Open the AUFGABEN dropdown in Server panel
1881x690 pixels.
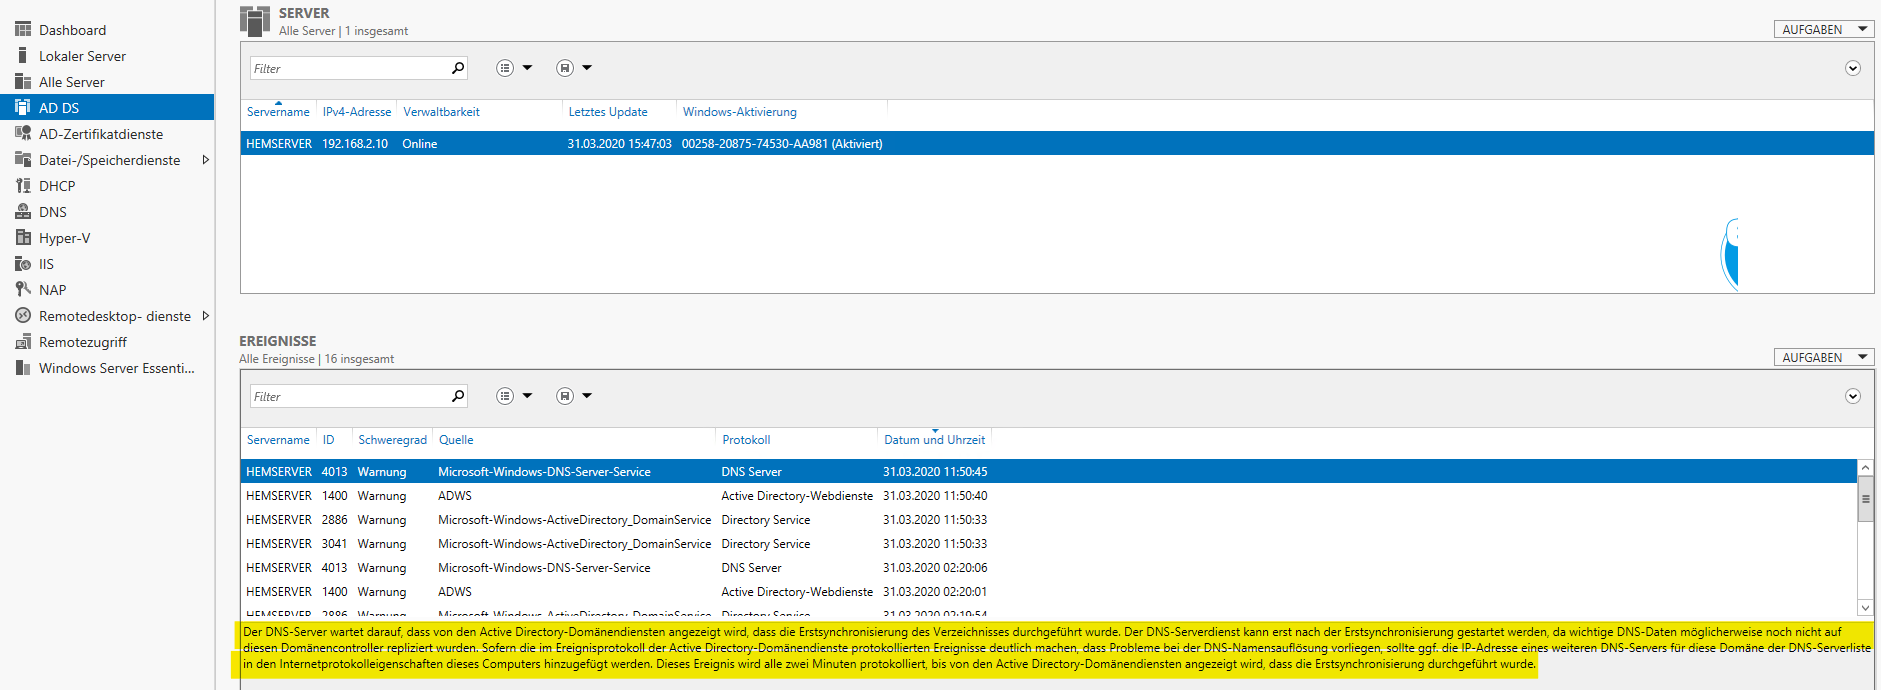[x=1823, y=29]
